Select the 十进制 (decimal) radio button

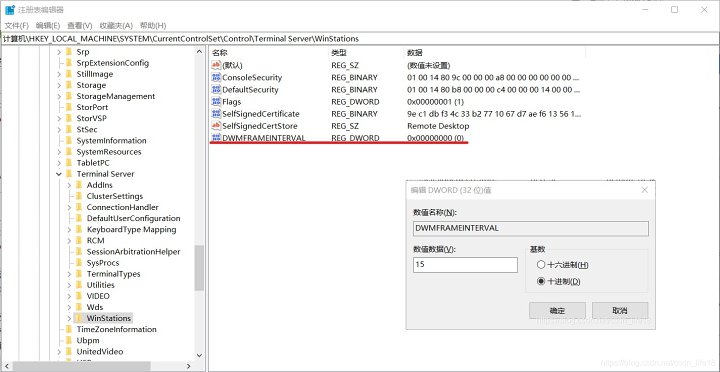click(x=541, y=281)
